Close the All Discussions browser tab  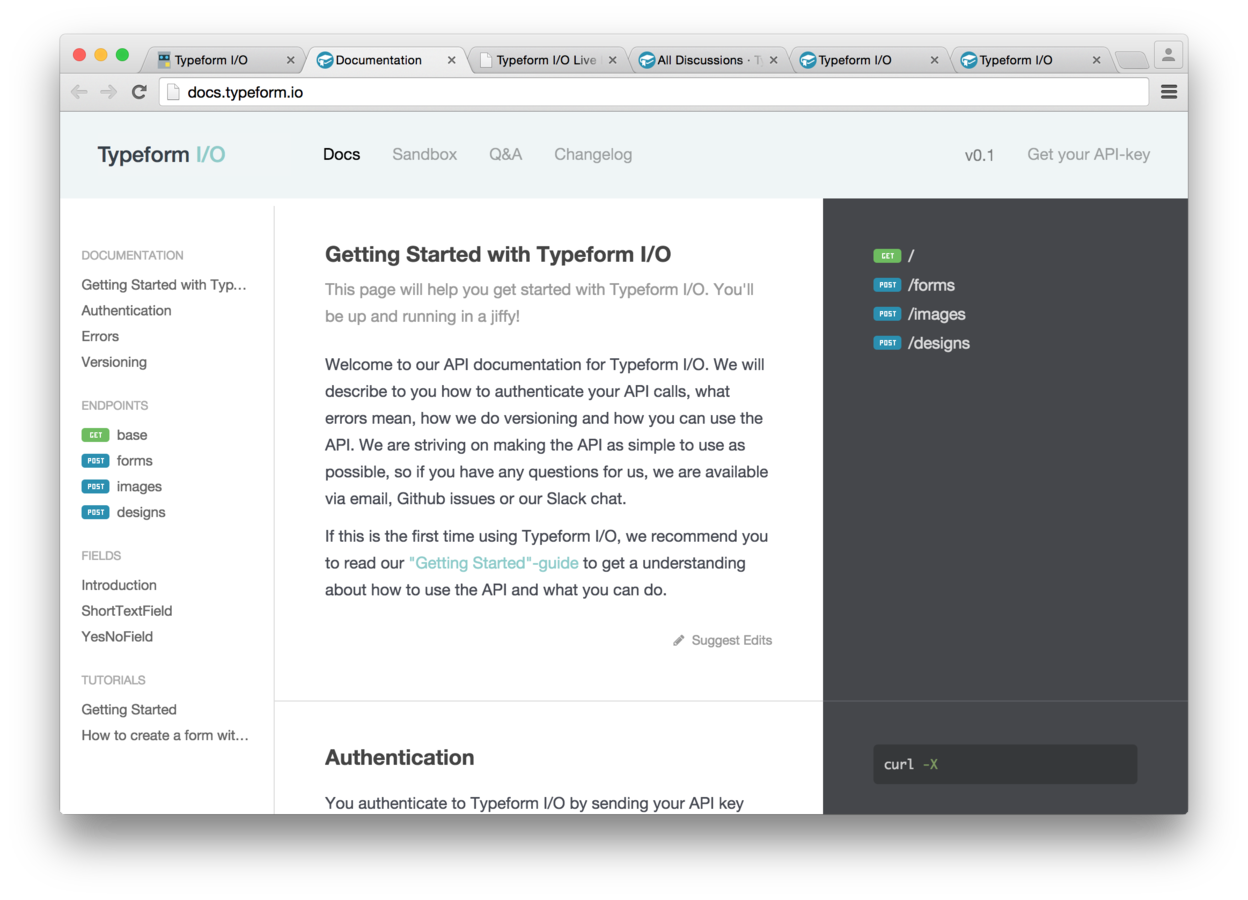click(x=773, y=60)
